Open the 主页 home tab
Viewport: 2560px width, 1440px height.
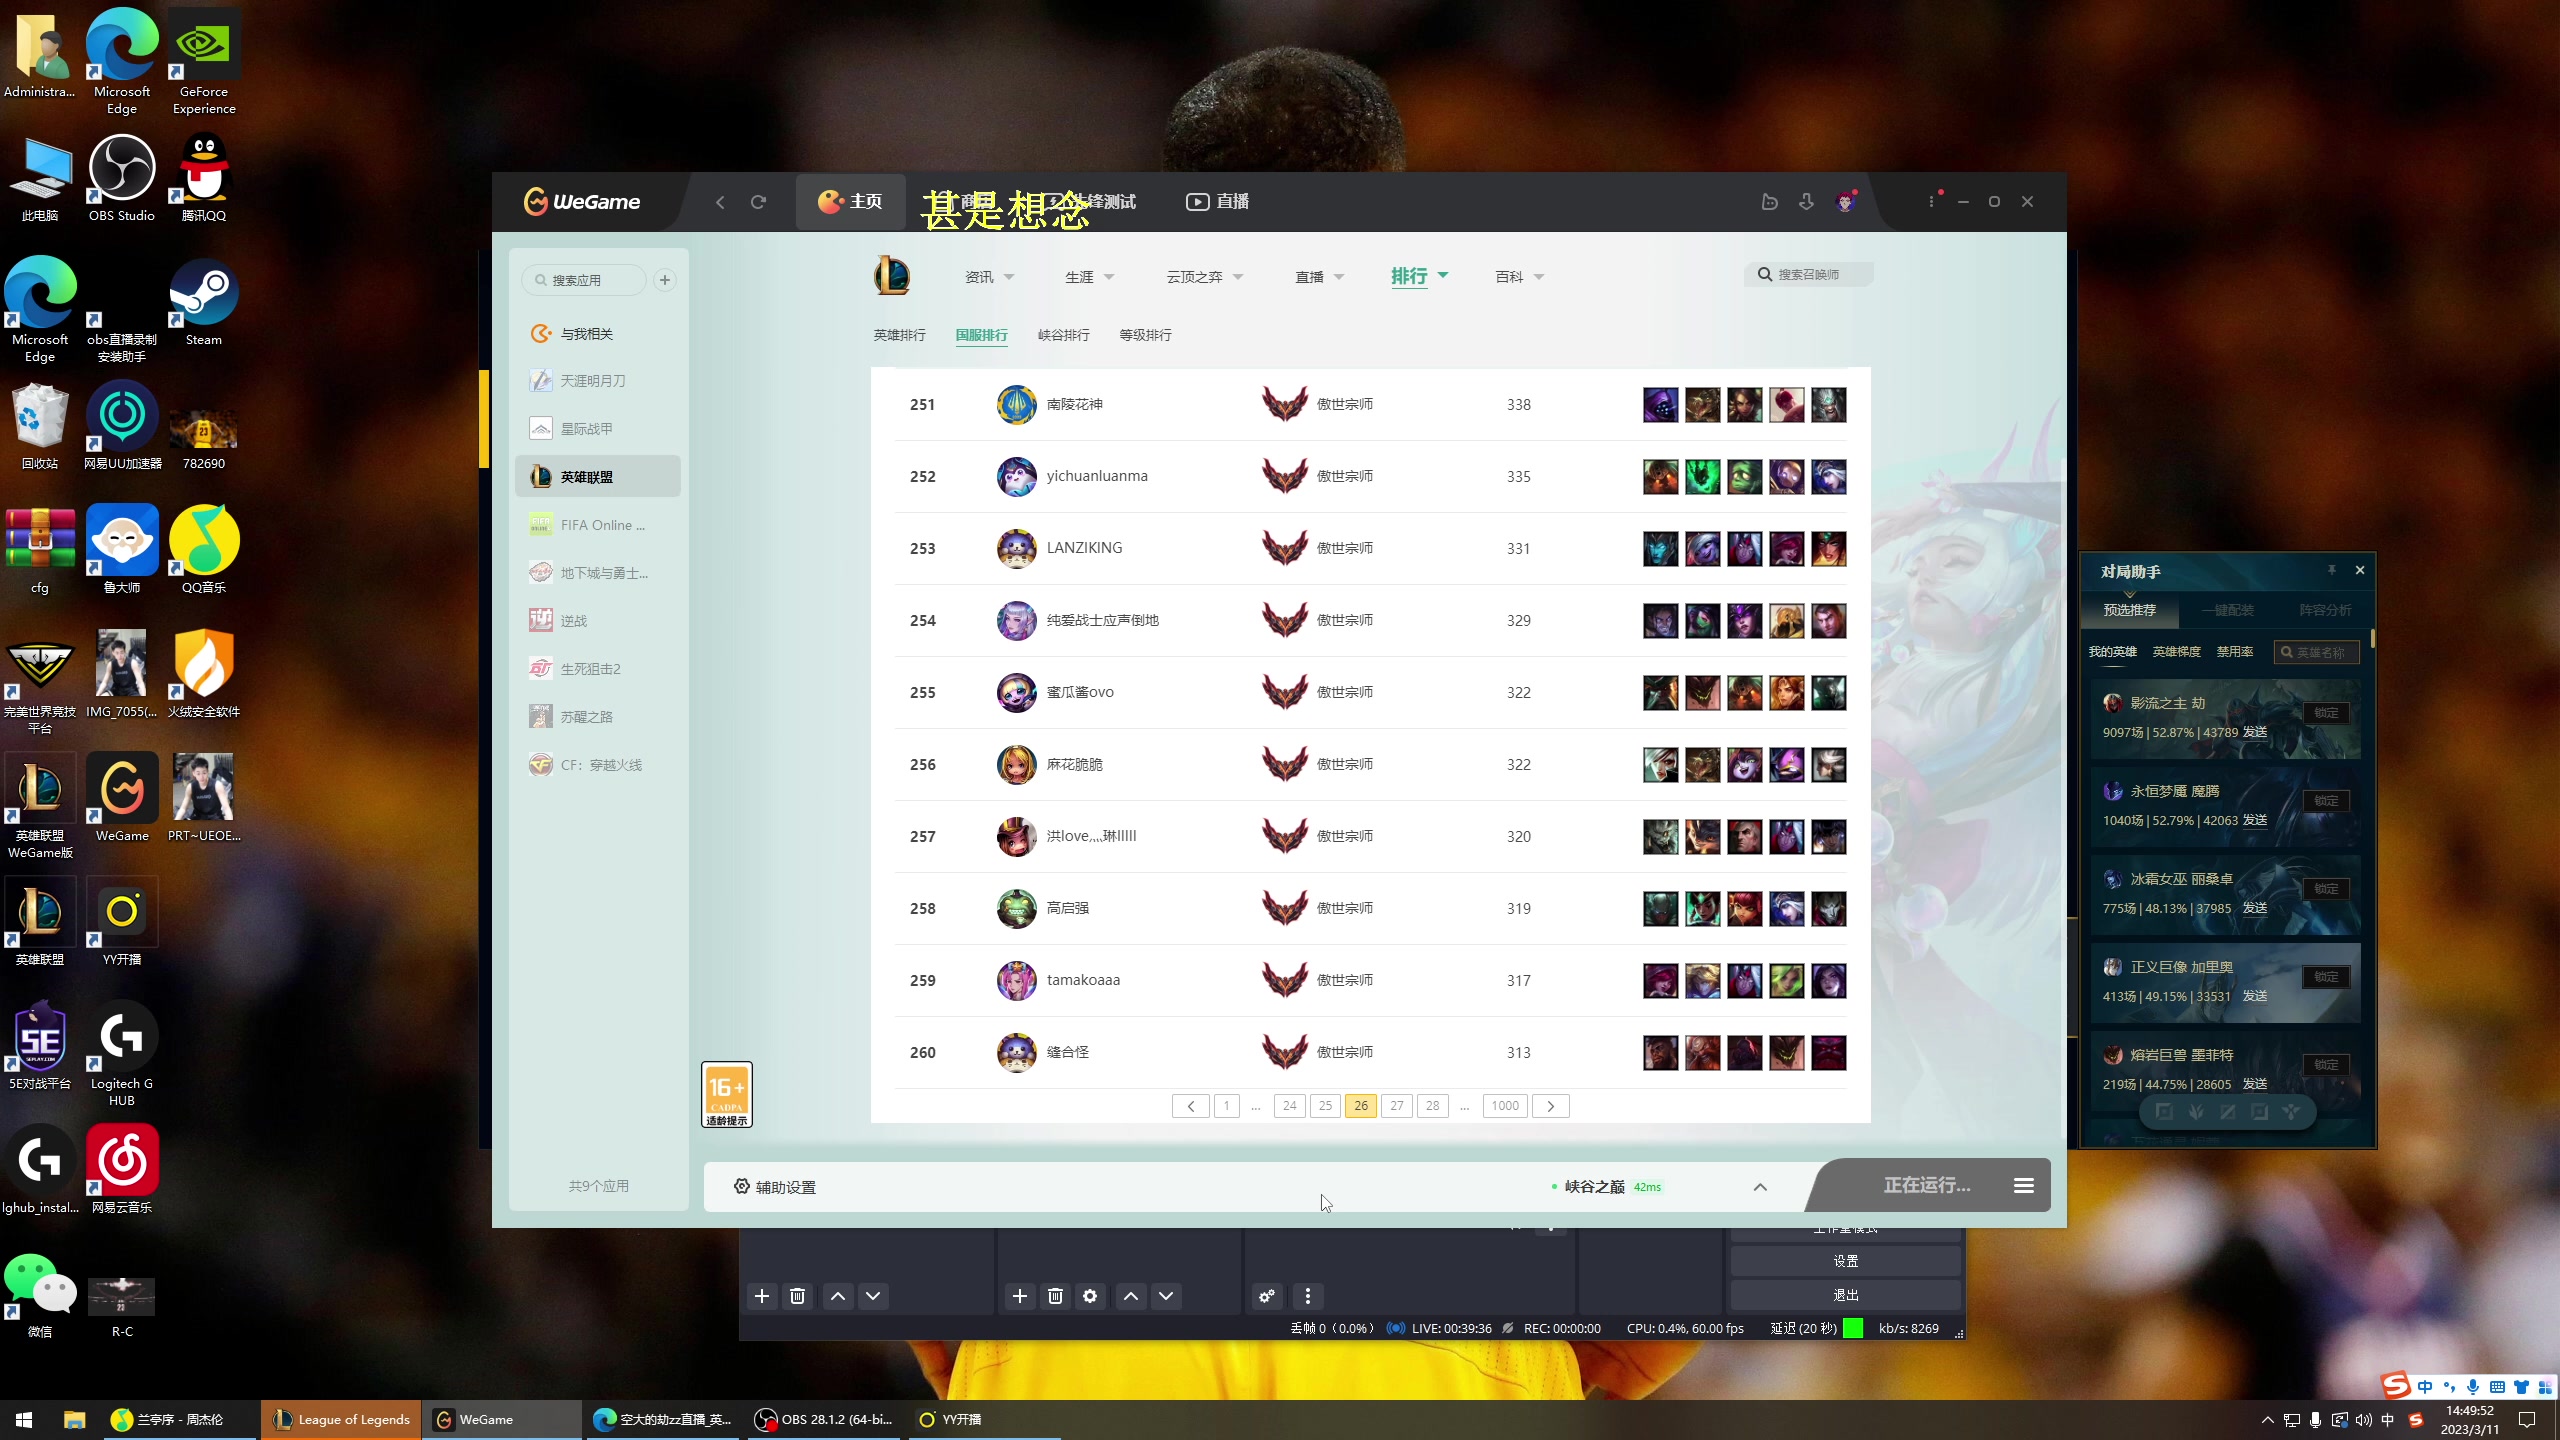[x=850, y=202]
